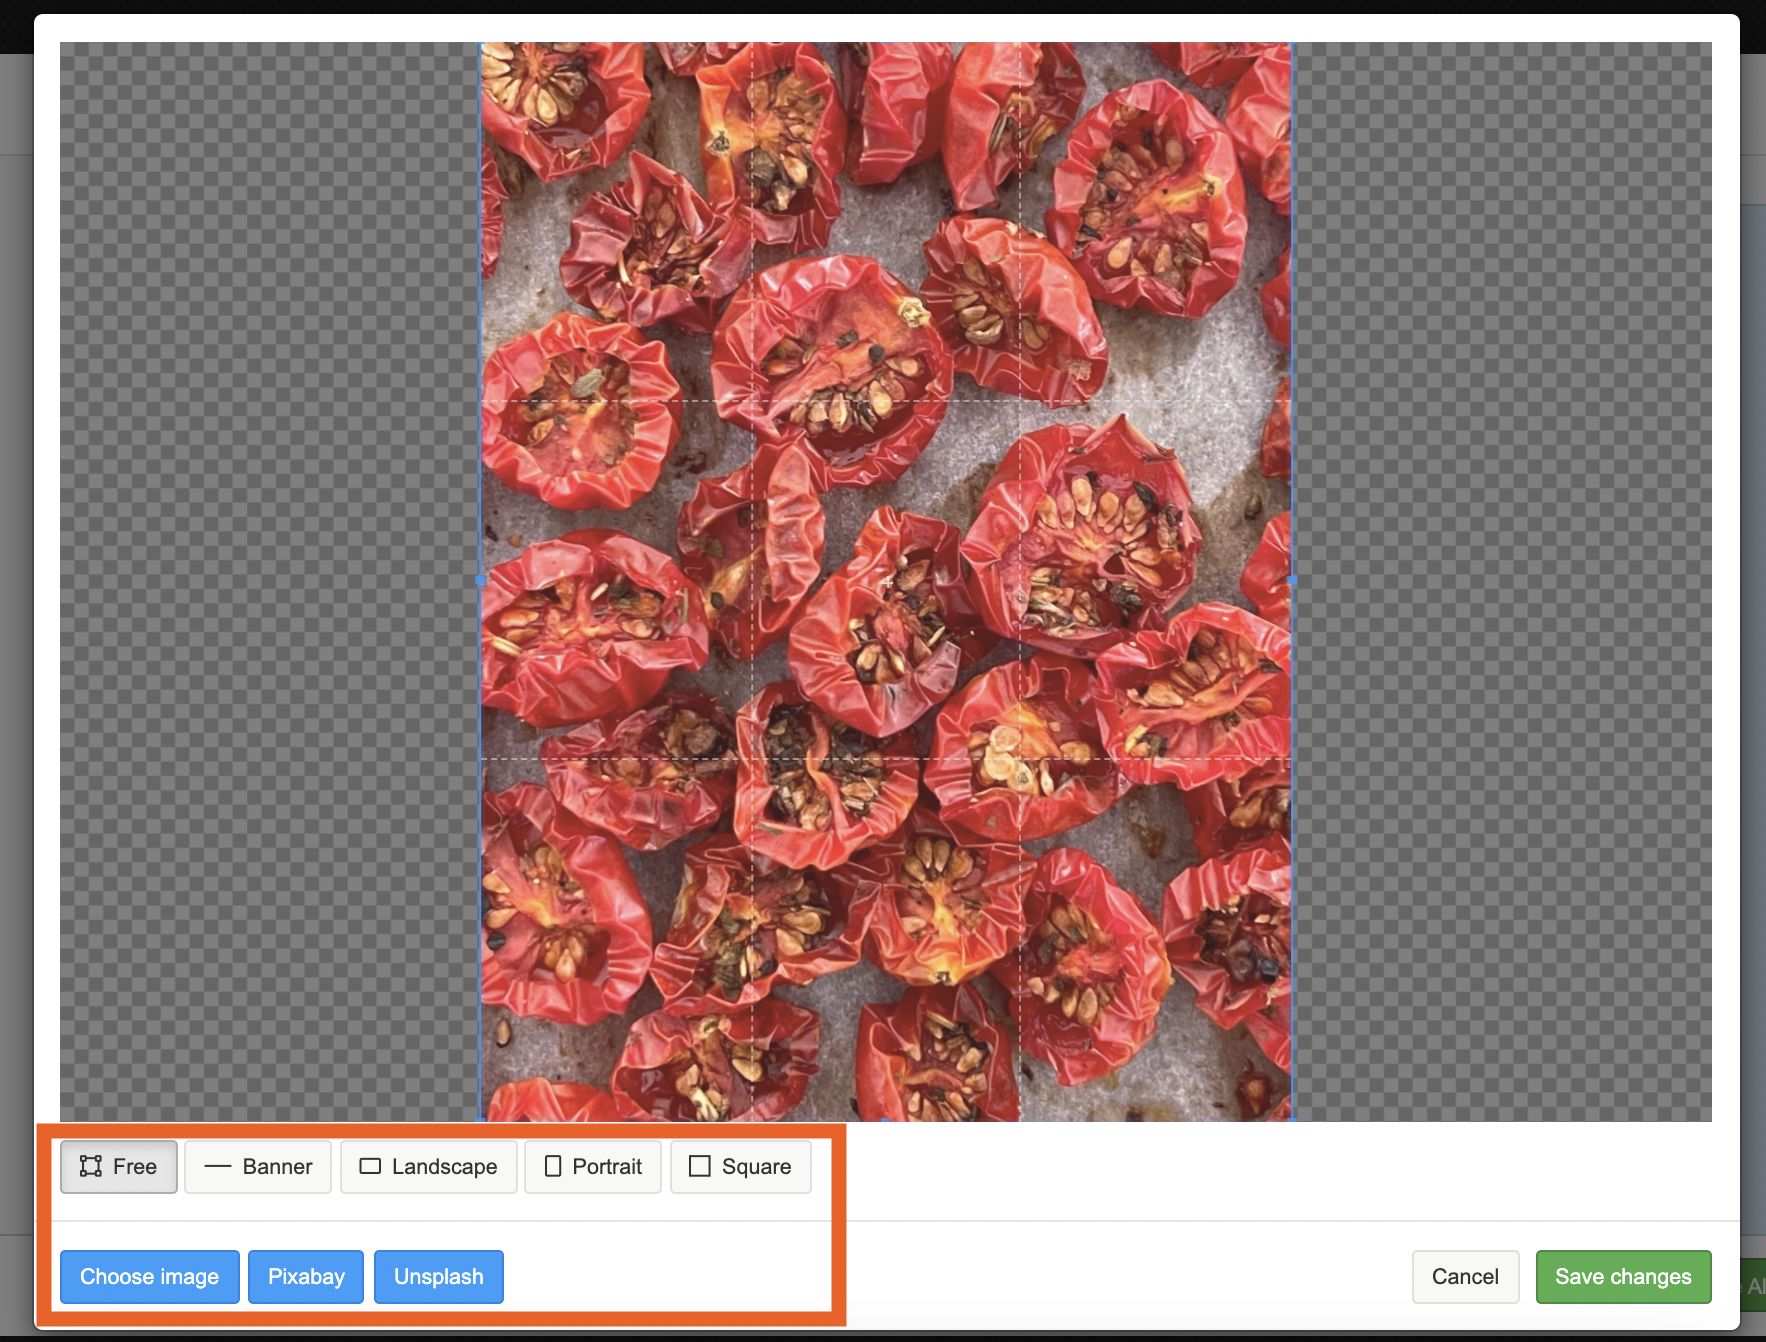Viewport: 1766px width, 1342px height.
Task: Choose the Portrait orientation icon
Action: (x=553, y=1166)
